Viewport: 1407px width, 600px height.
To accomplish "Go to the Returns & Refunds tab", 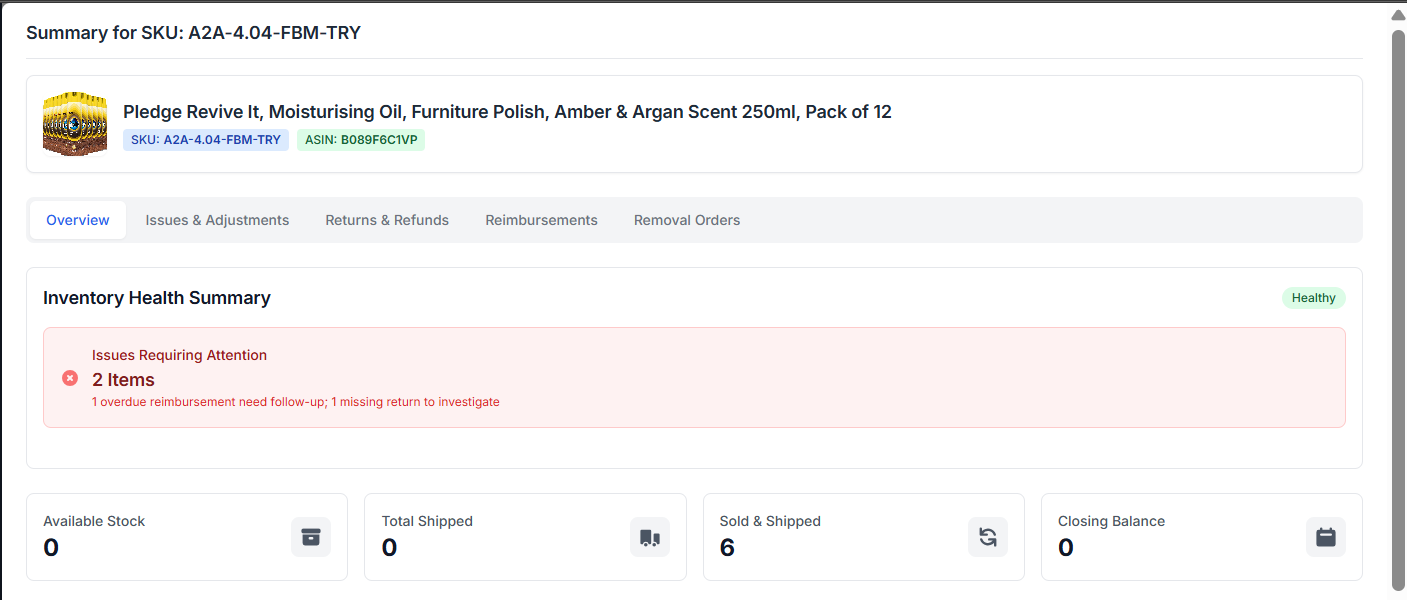I will [387, 220].
